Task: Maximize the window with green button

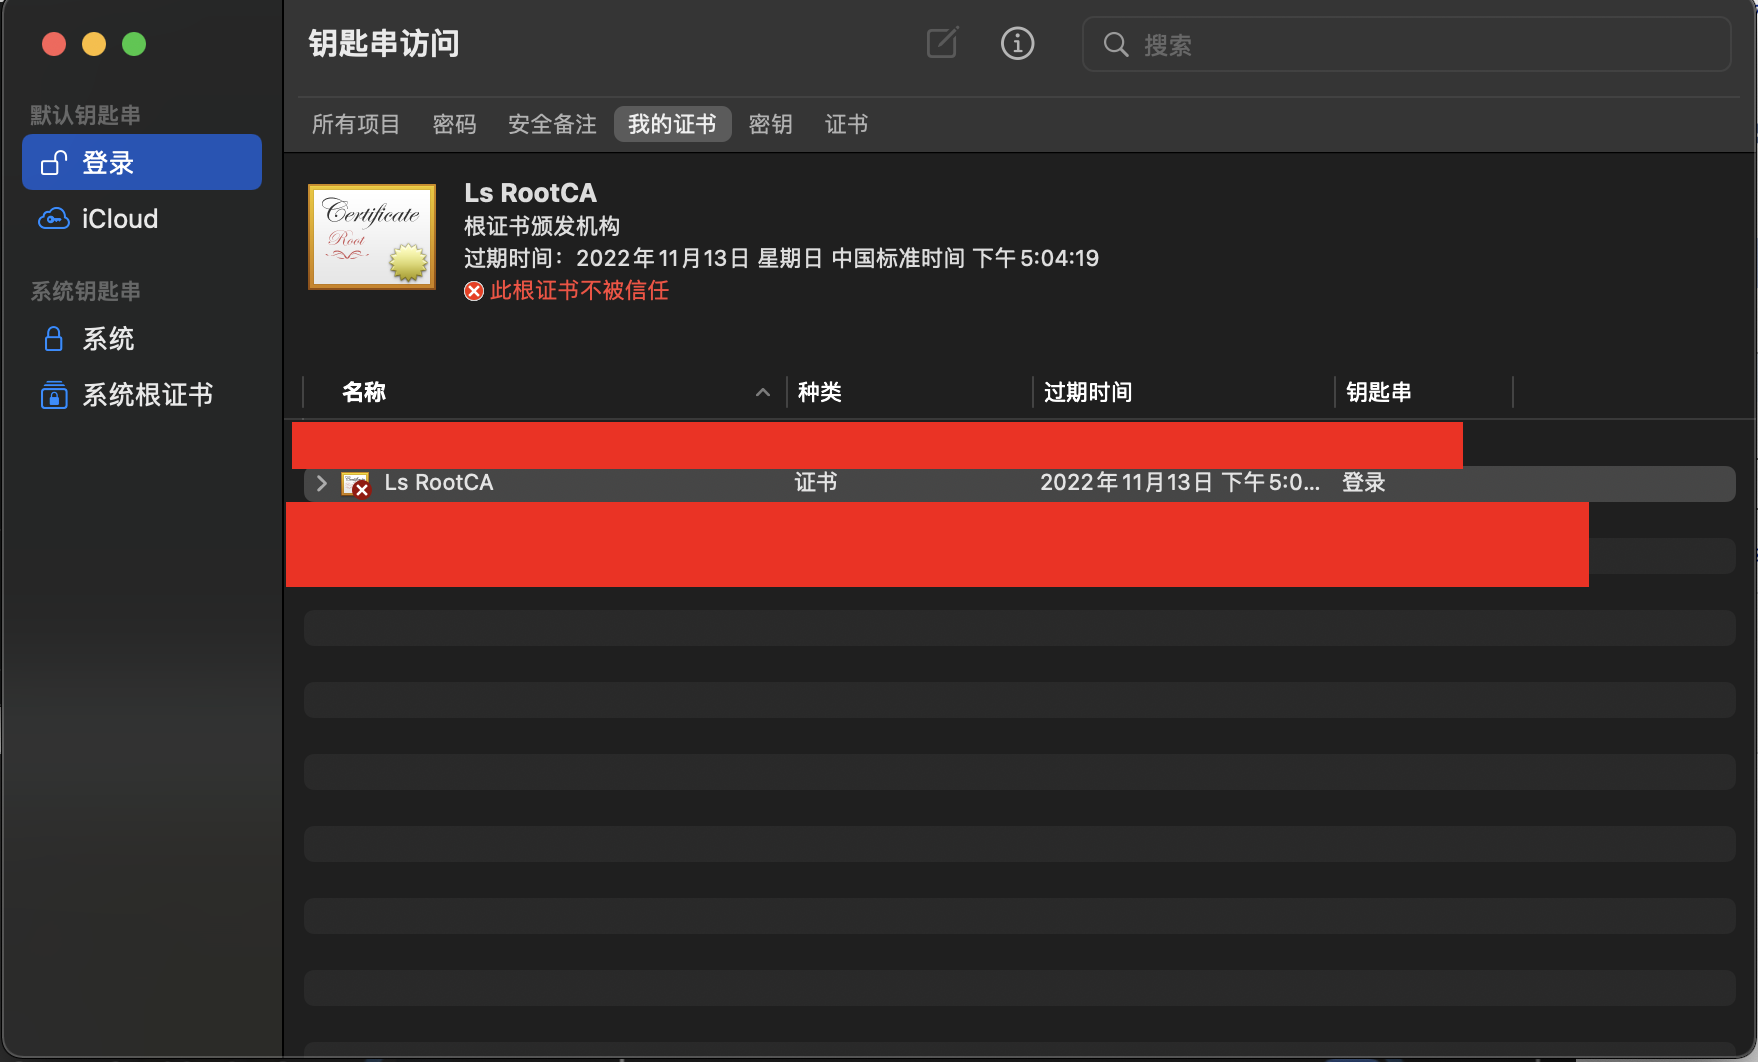Action: pyautogui.click(x=134, y=44)
